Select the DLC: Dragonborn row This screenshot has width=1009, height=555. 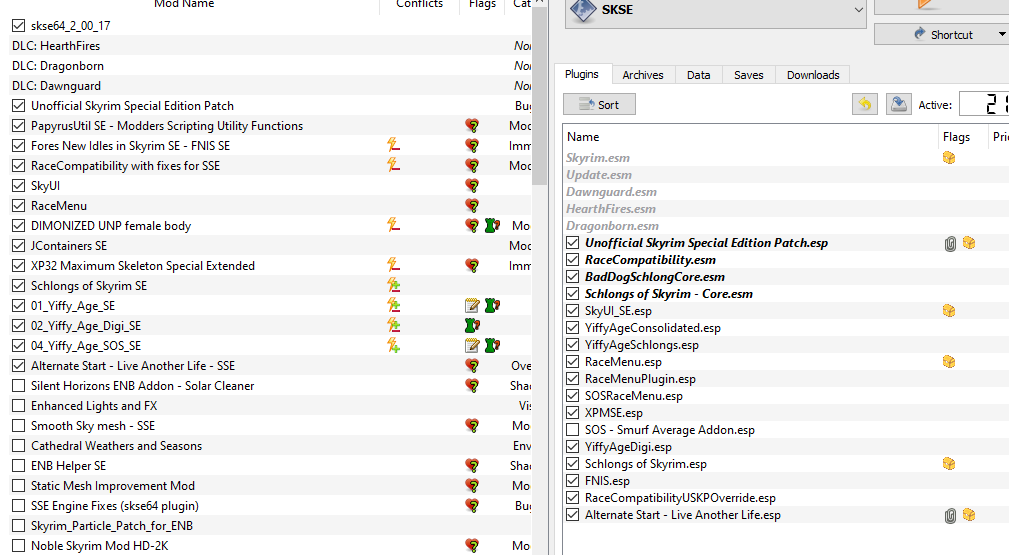[x=270, y=66]
